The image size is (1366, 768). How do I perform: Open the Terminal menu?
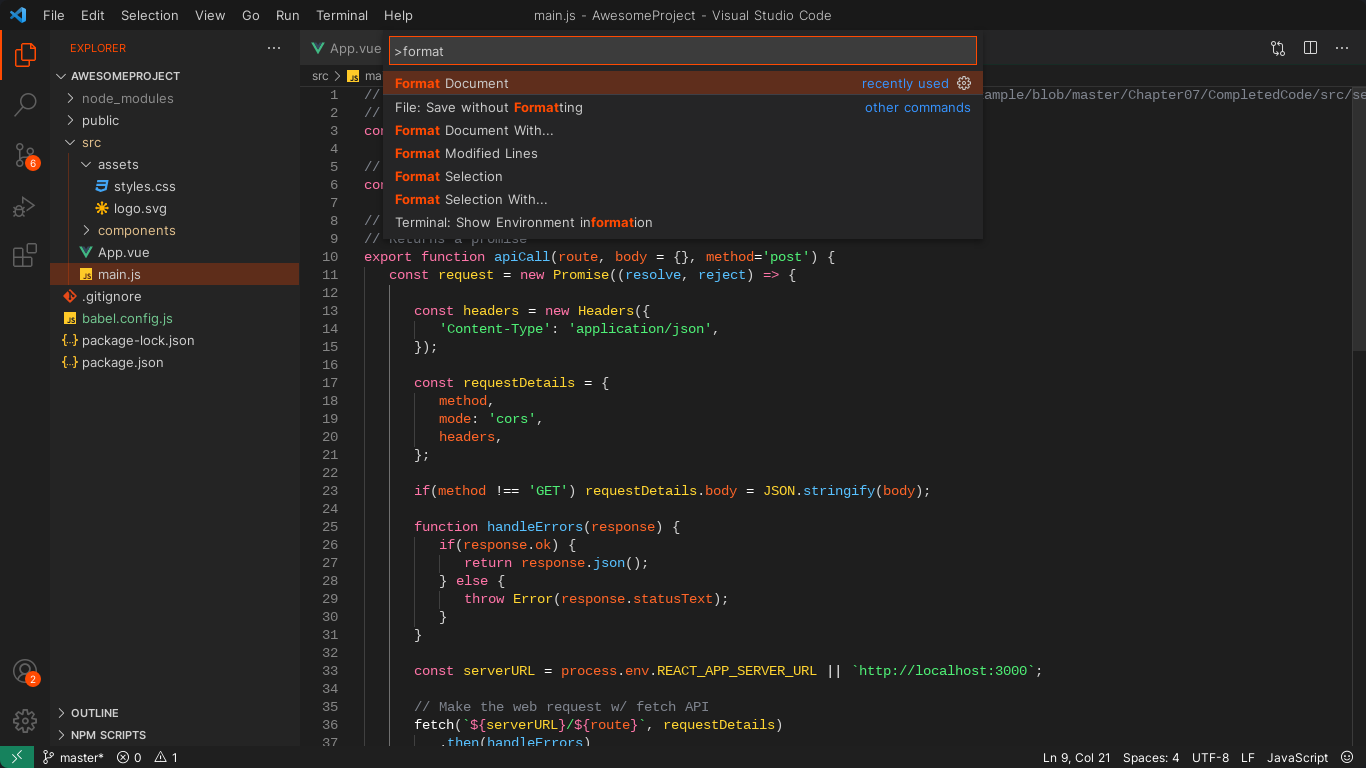[343, 15]
